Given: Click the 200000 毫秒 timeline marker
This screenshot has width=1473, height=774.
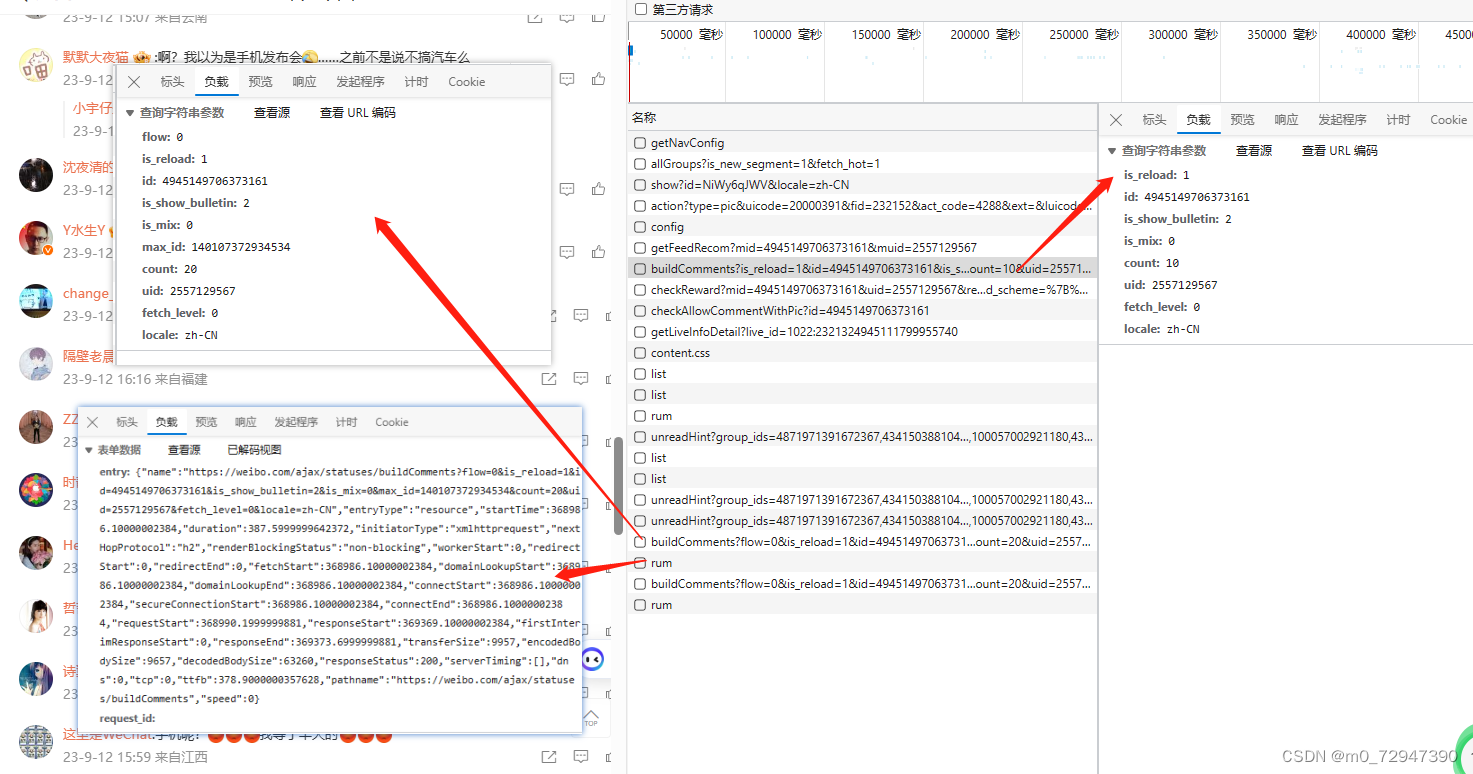Looking at the screenshot, I should point(984,35).
